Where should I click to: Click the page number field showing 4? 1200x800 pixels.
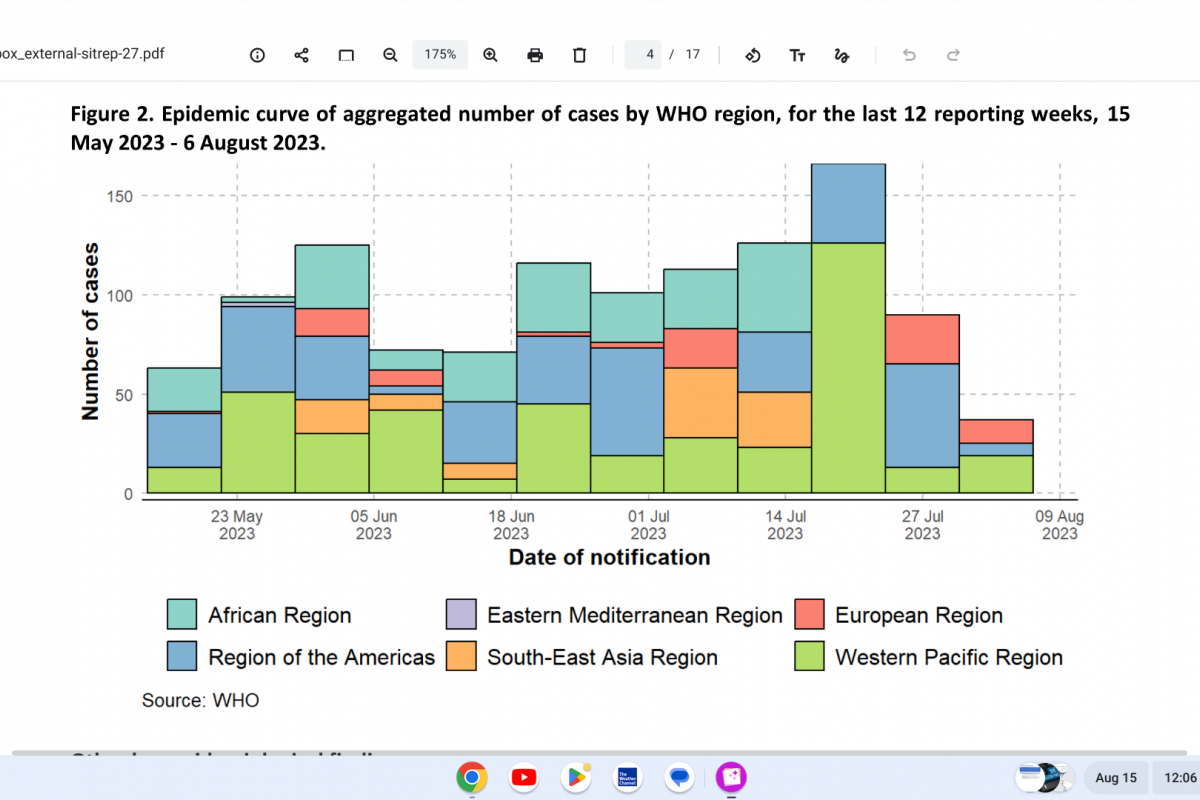[x=644, y=55]
